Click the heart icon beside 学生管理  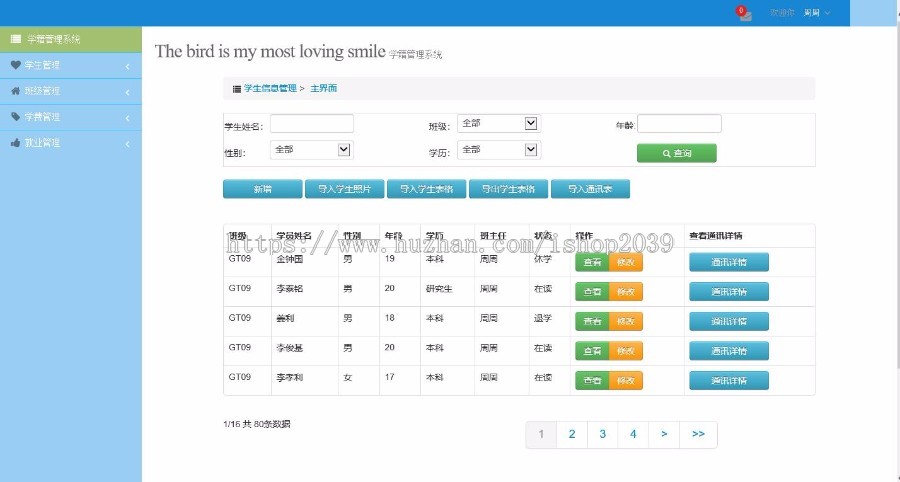pos(15,65)
